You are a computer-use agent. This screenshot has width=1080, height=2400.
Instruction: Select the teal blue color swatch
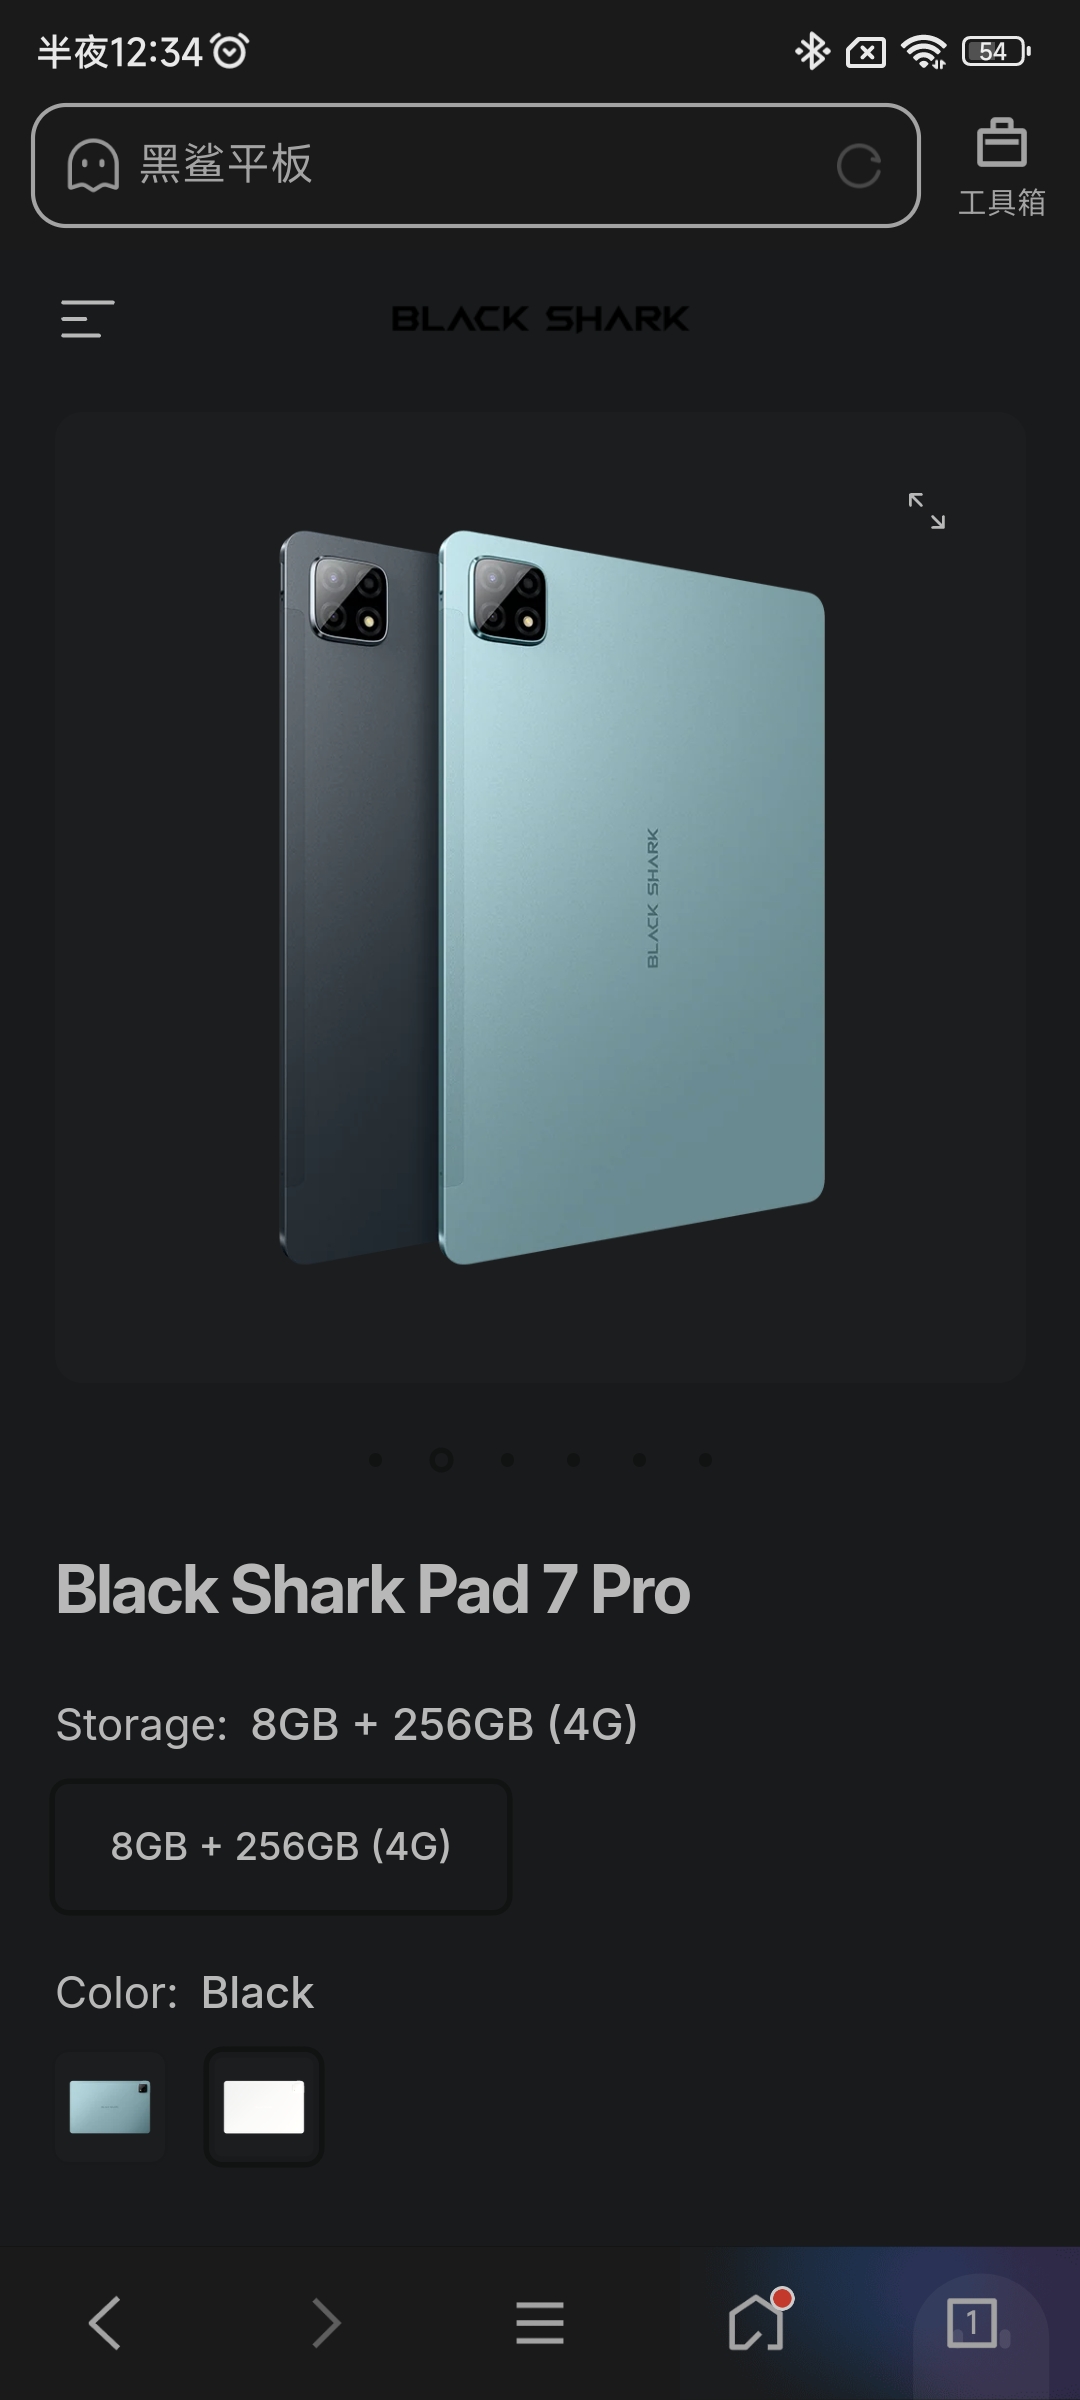[110, 2107]
